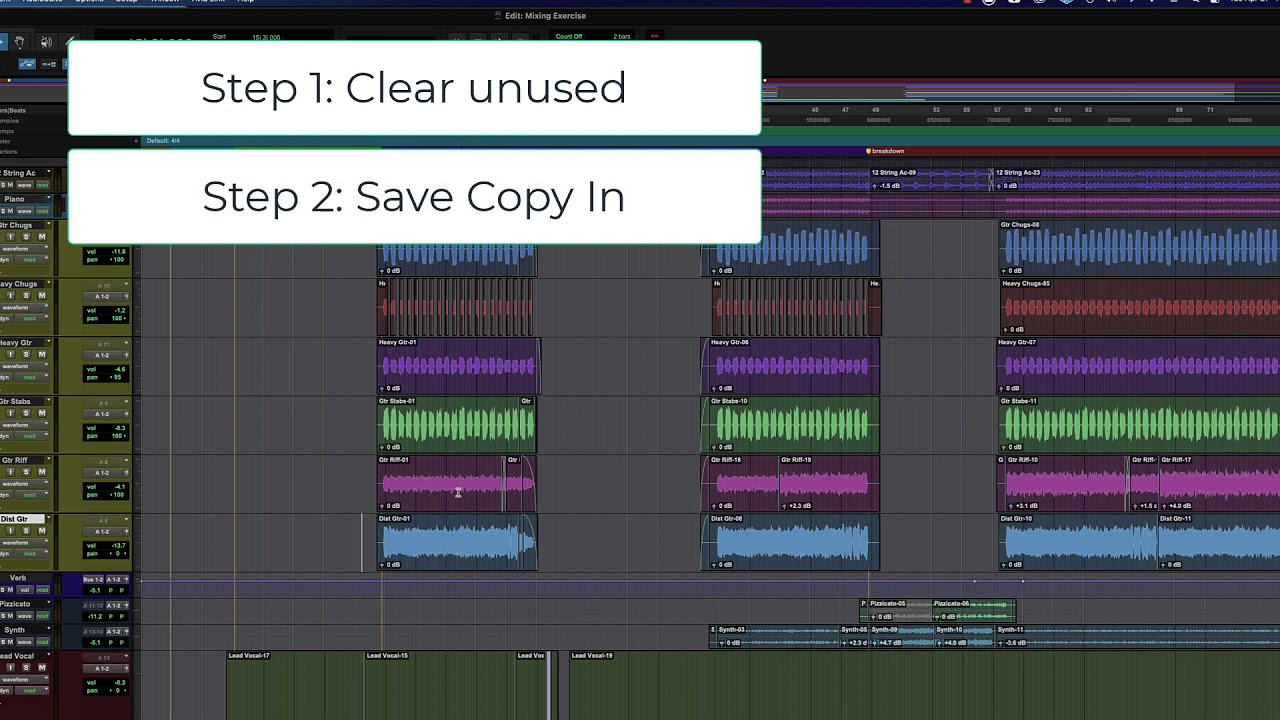
Task: Mute the Lead Vocal track
Action: (42, 668)
